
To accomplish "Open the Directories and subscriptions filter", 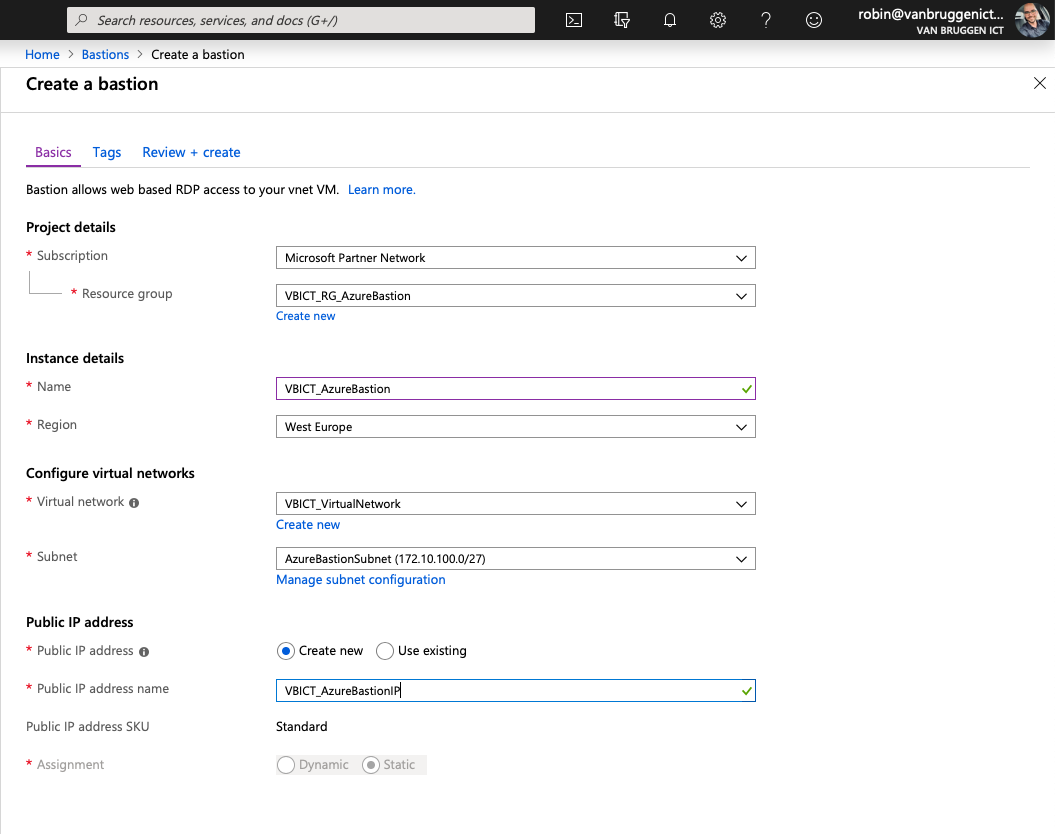I will (621, 20).
